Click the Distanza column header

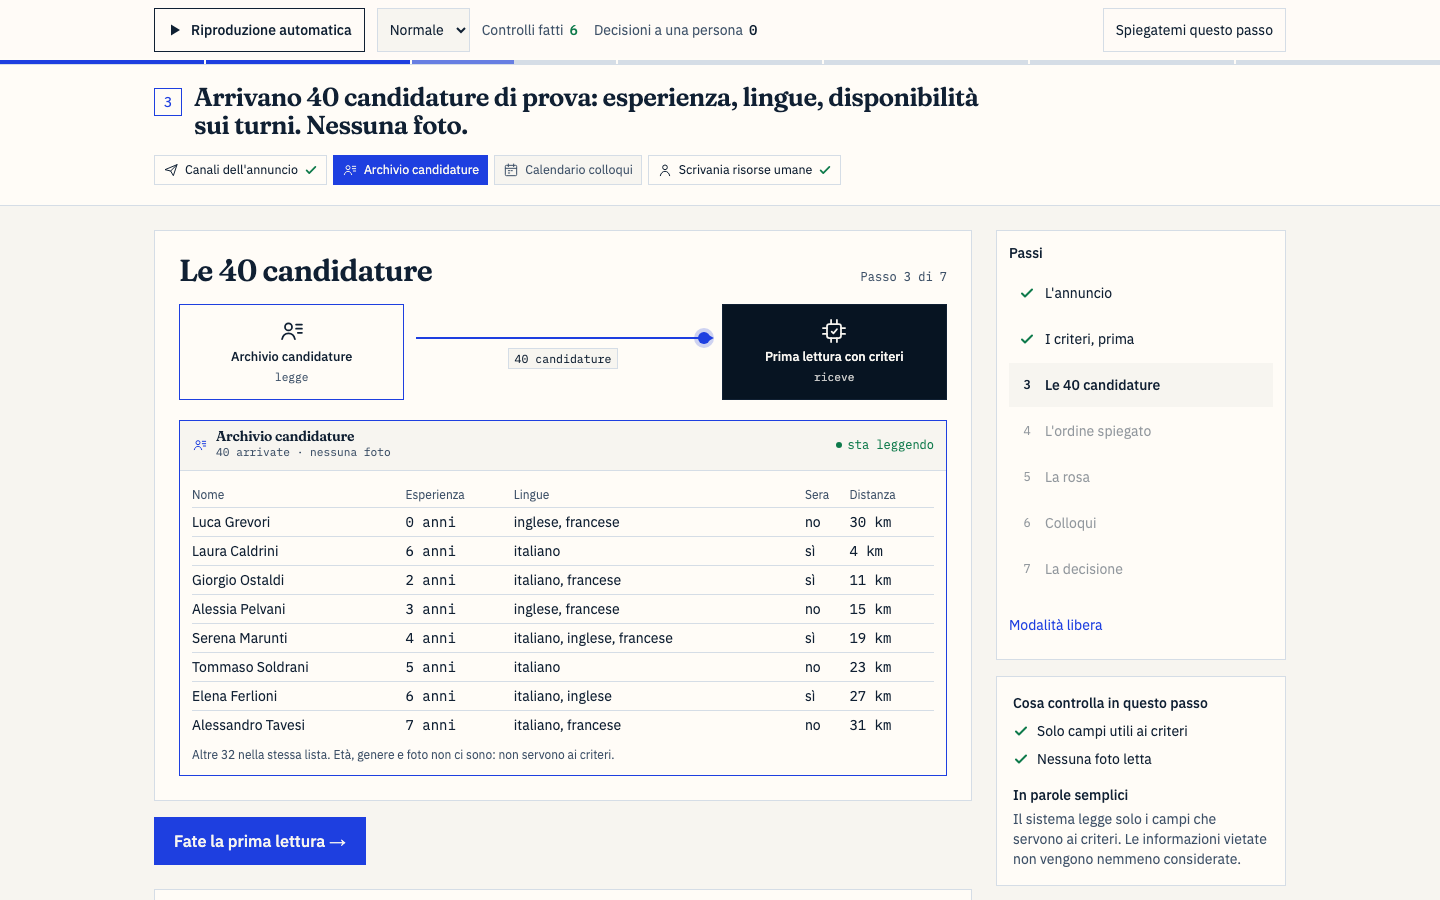872,495
